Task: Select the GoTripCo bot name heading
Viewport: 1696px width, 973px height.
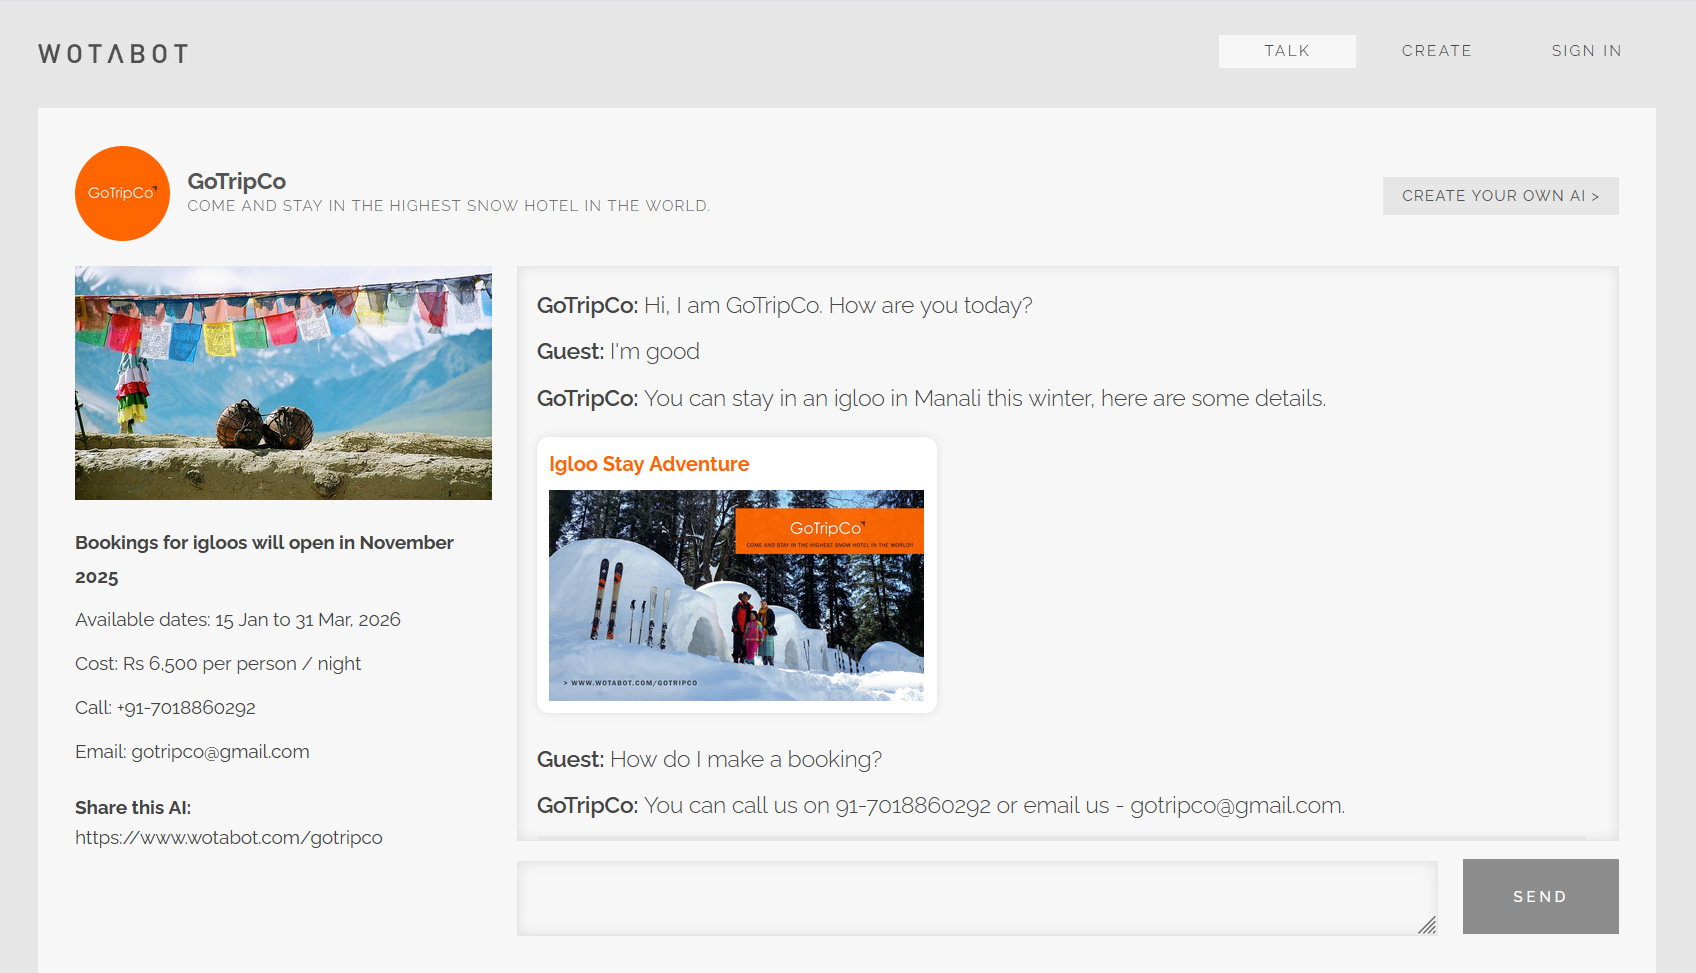Action: click(x=237, y=181)
